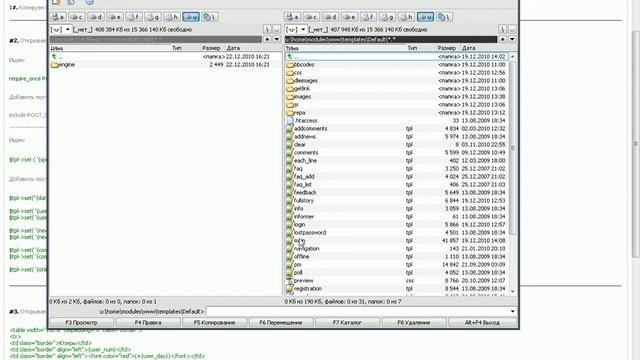Select drive f in right panel
Viewport: 640px width, 360px height.
tap(368, 17)
